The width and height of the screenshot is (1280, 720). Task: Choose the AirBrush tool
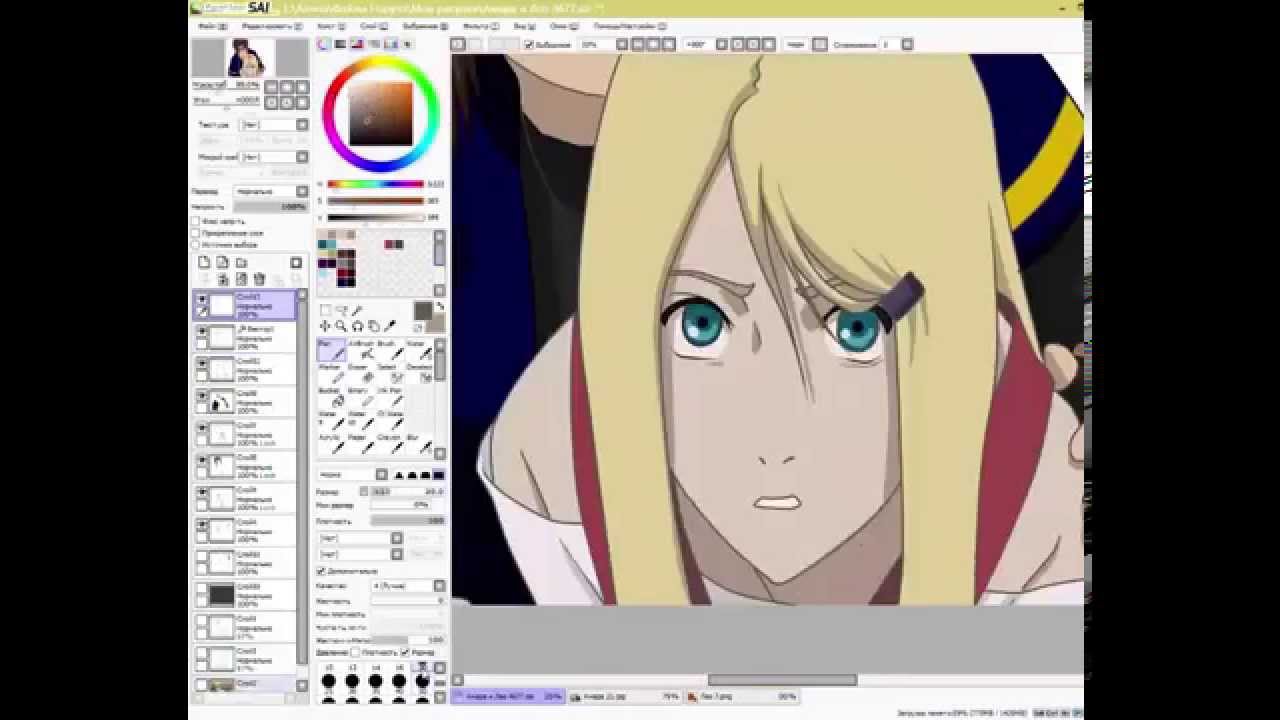click(x=361, y=349)
